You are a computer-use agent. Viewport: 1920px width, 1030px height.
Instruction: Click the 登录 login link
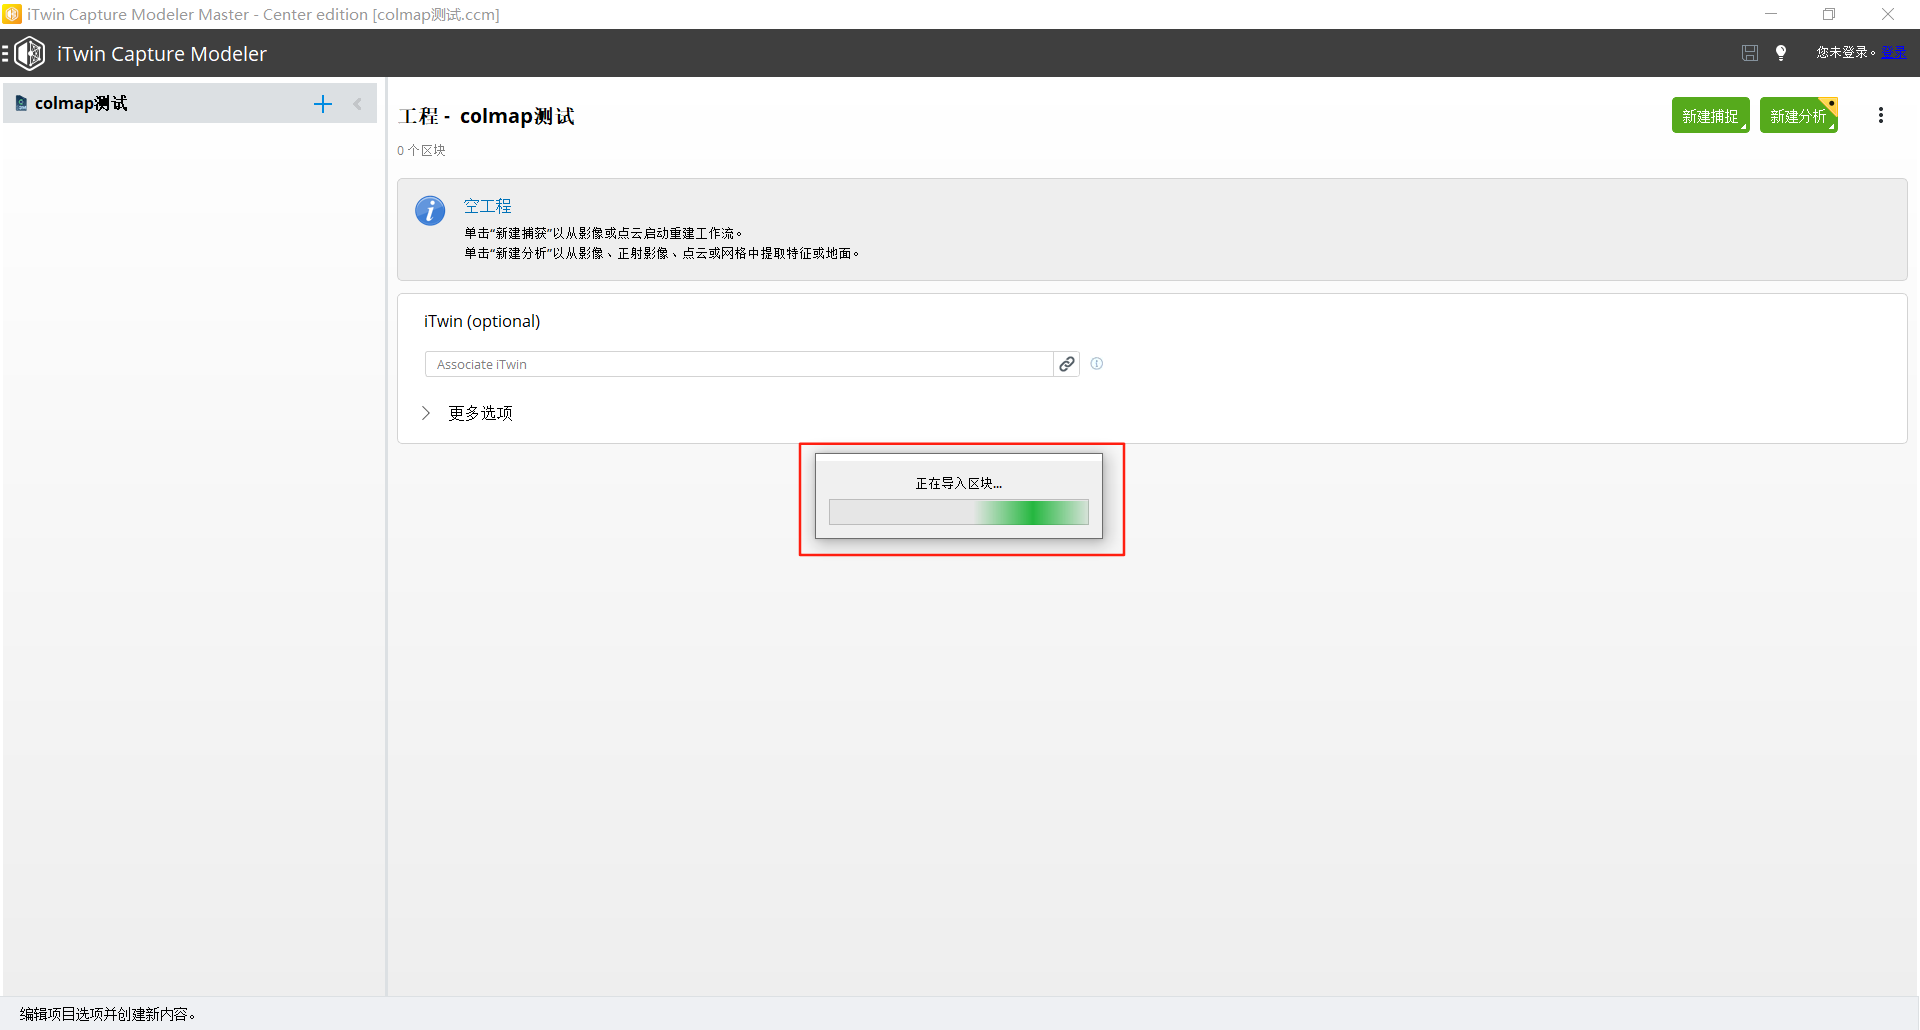(x=1893, y=52)
